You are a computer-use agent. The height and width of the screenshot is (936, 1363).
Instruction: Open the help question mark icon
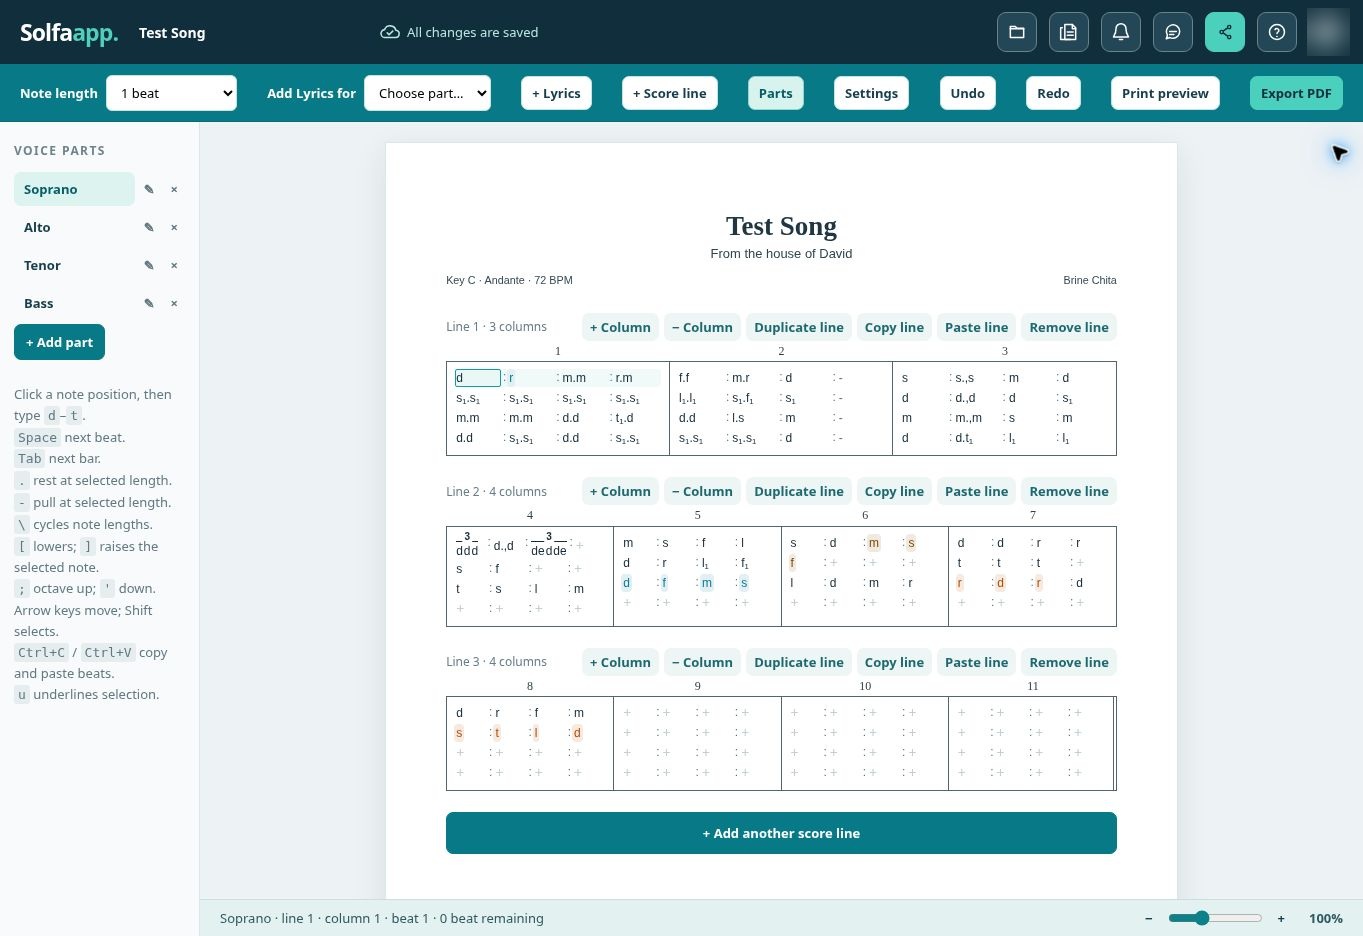(1277, 32)
